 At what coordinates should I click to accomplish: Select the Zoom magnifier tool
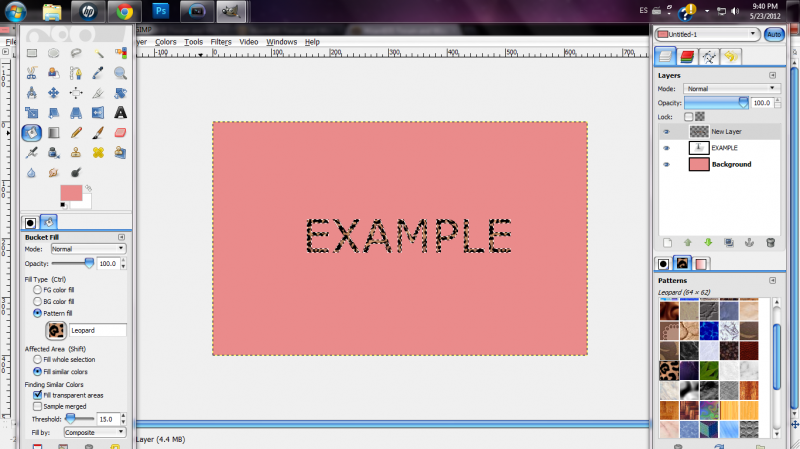120,73
